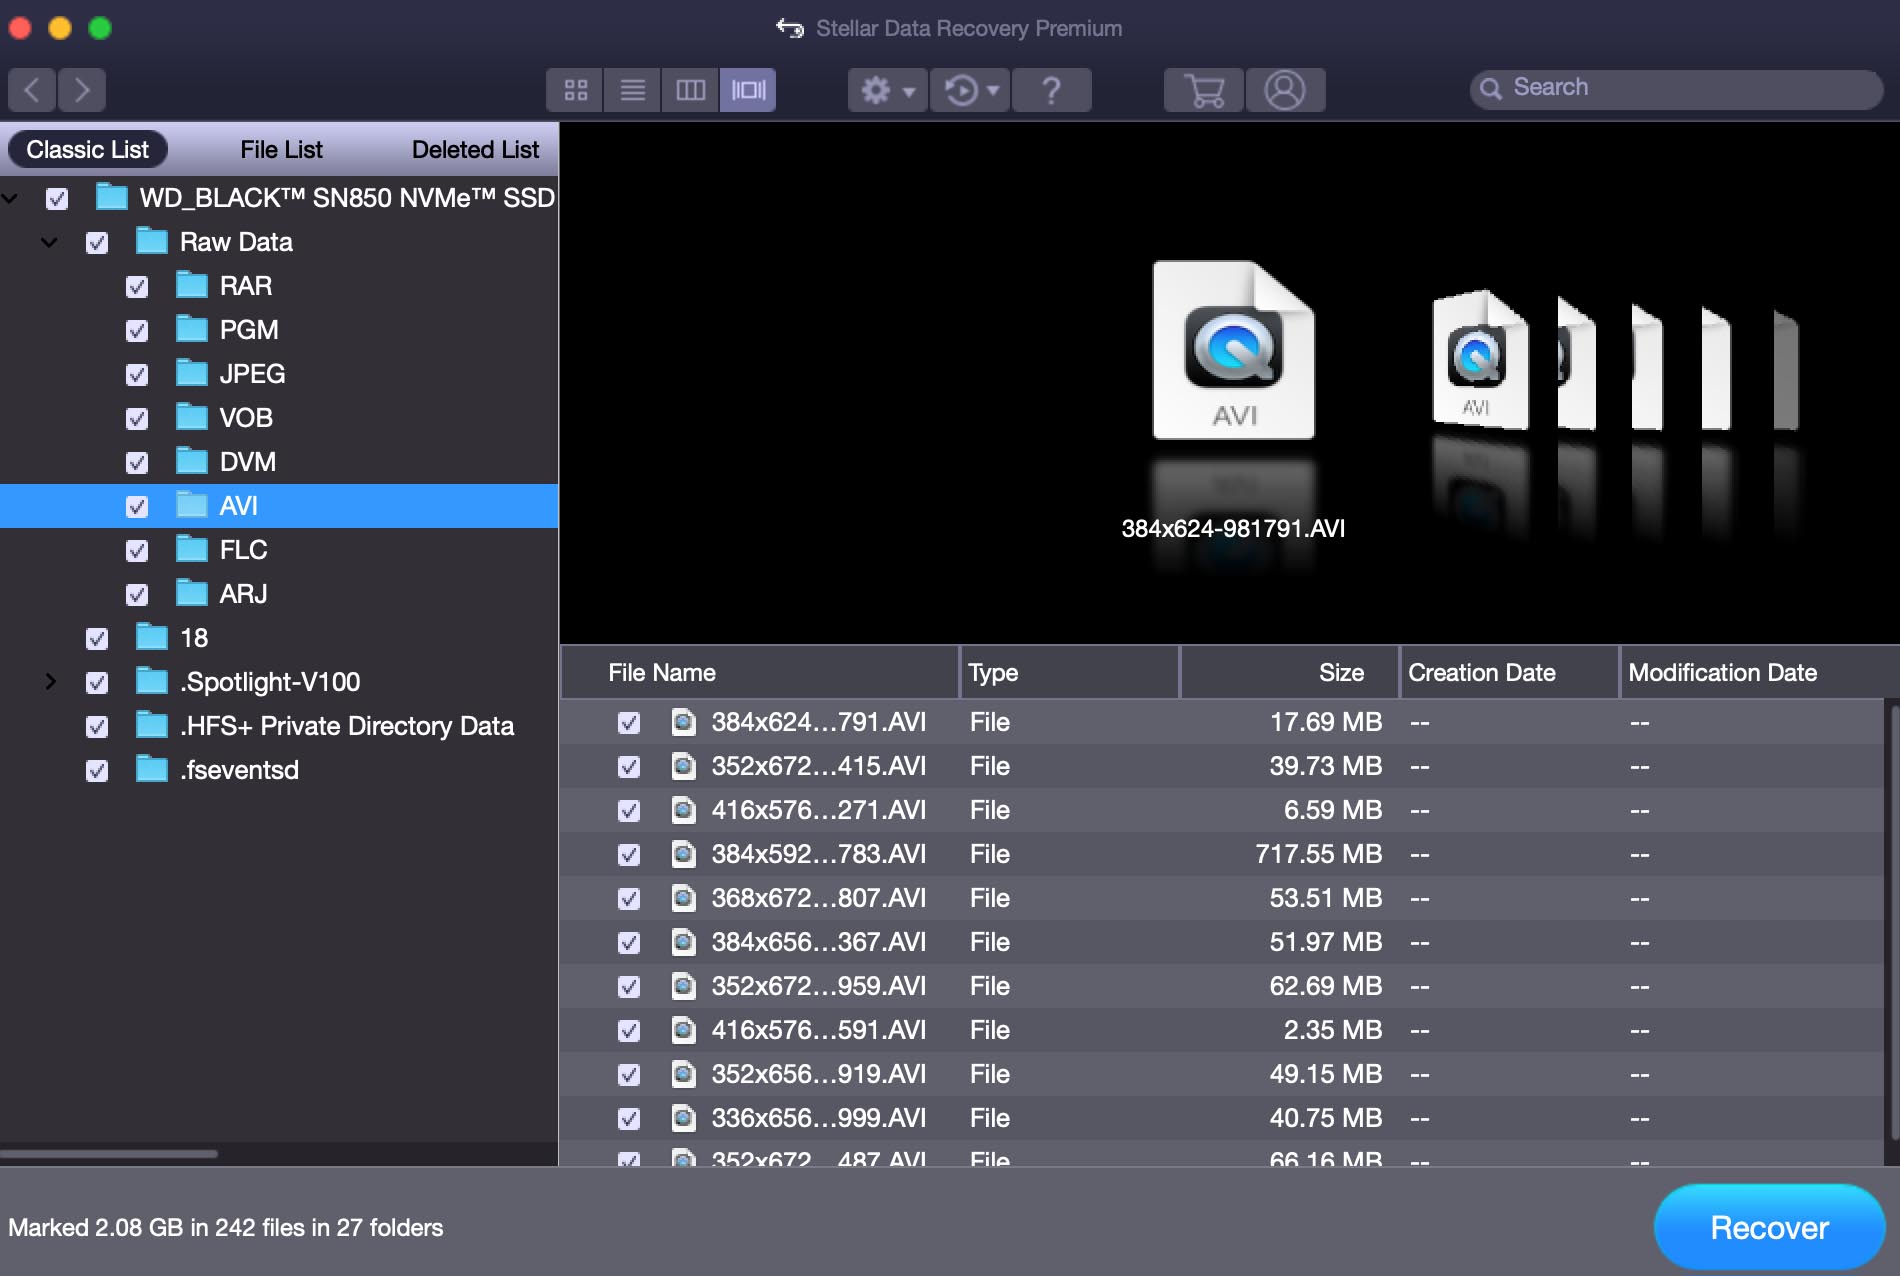
Task: Switch to the Deleted List tab
Action: tap(475, 150)
